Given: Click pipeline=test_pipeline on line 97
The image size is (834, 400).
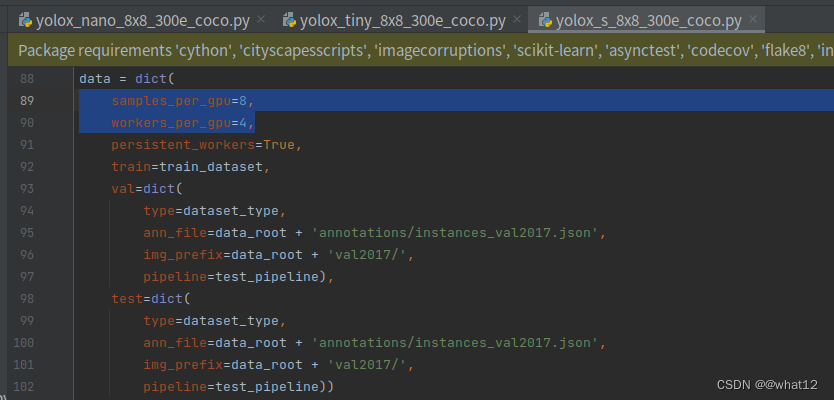Looking at the screenshot, I should (x=239, y=277).
